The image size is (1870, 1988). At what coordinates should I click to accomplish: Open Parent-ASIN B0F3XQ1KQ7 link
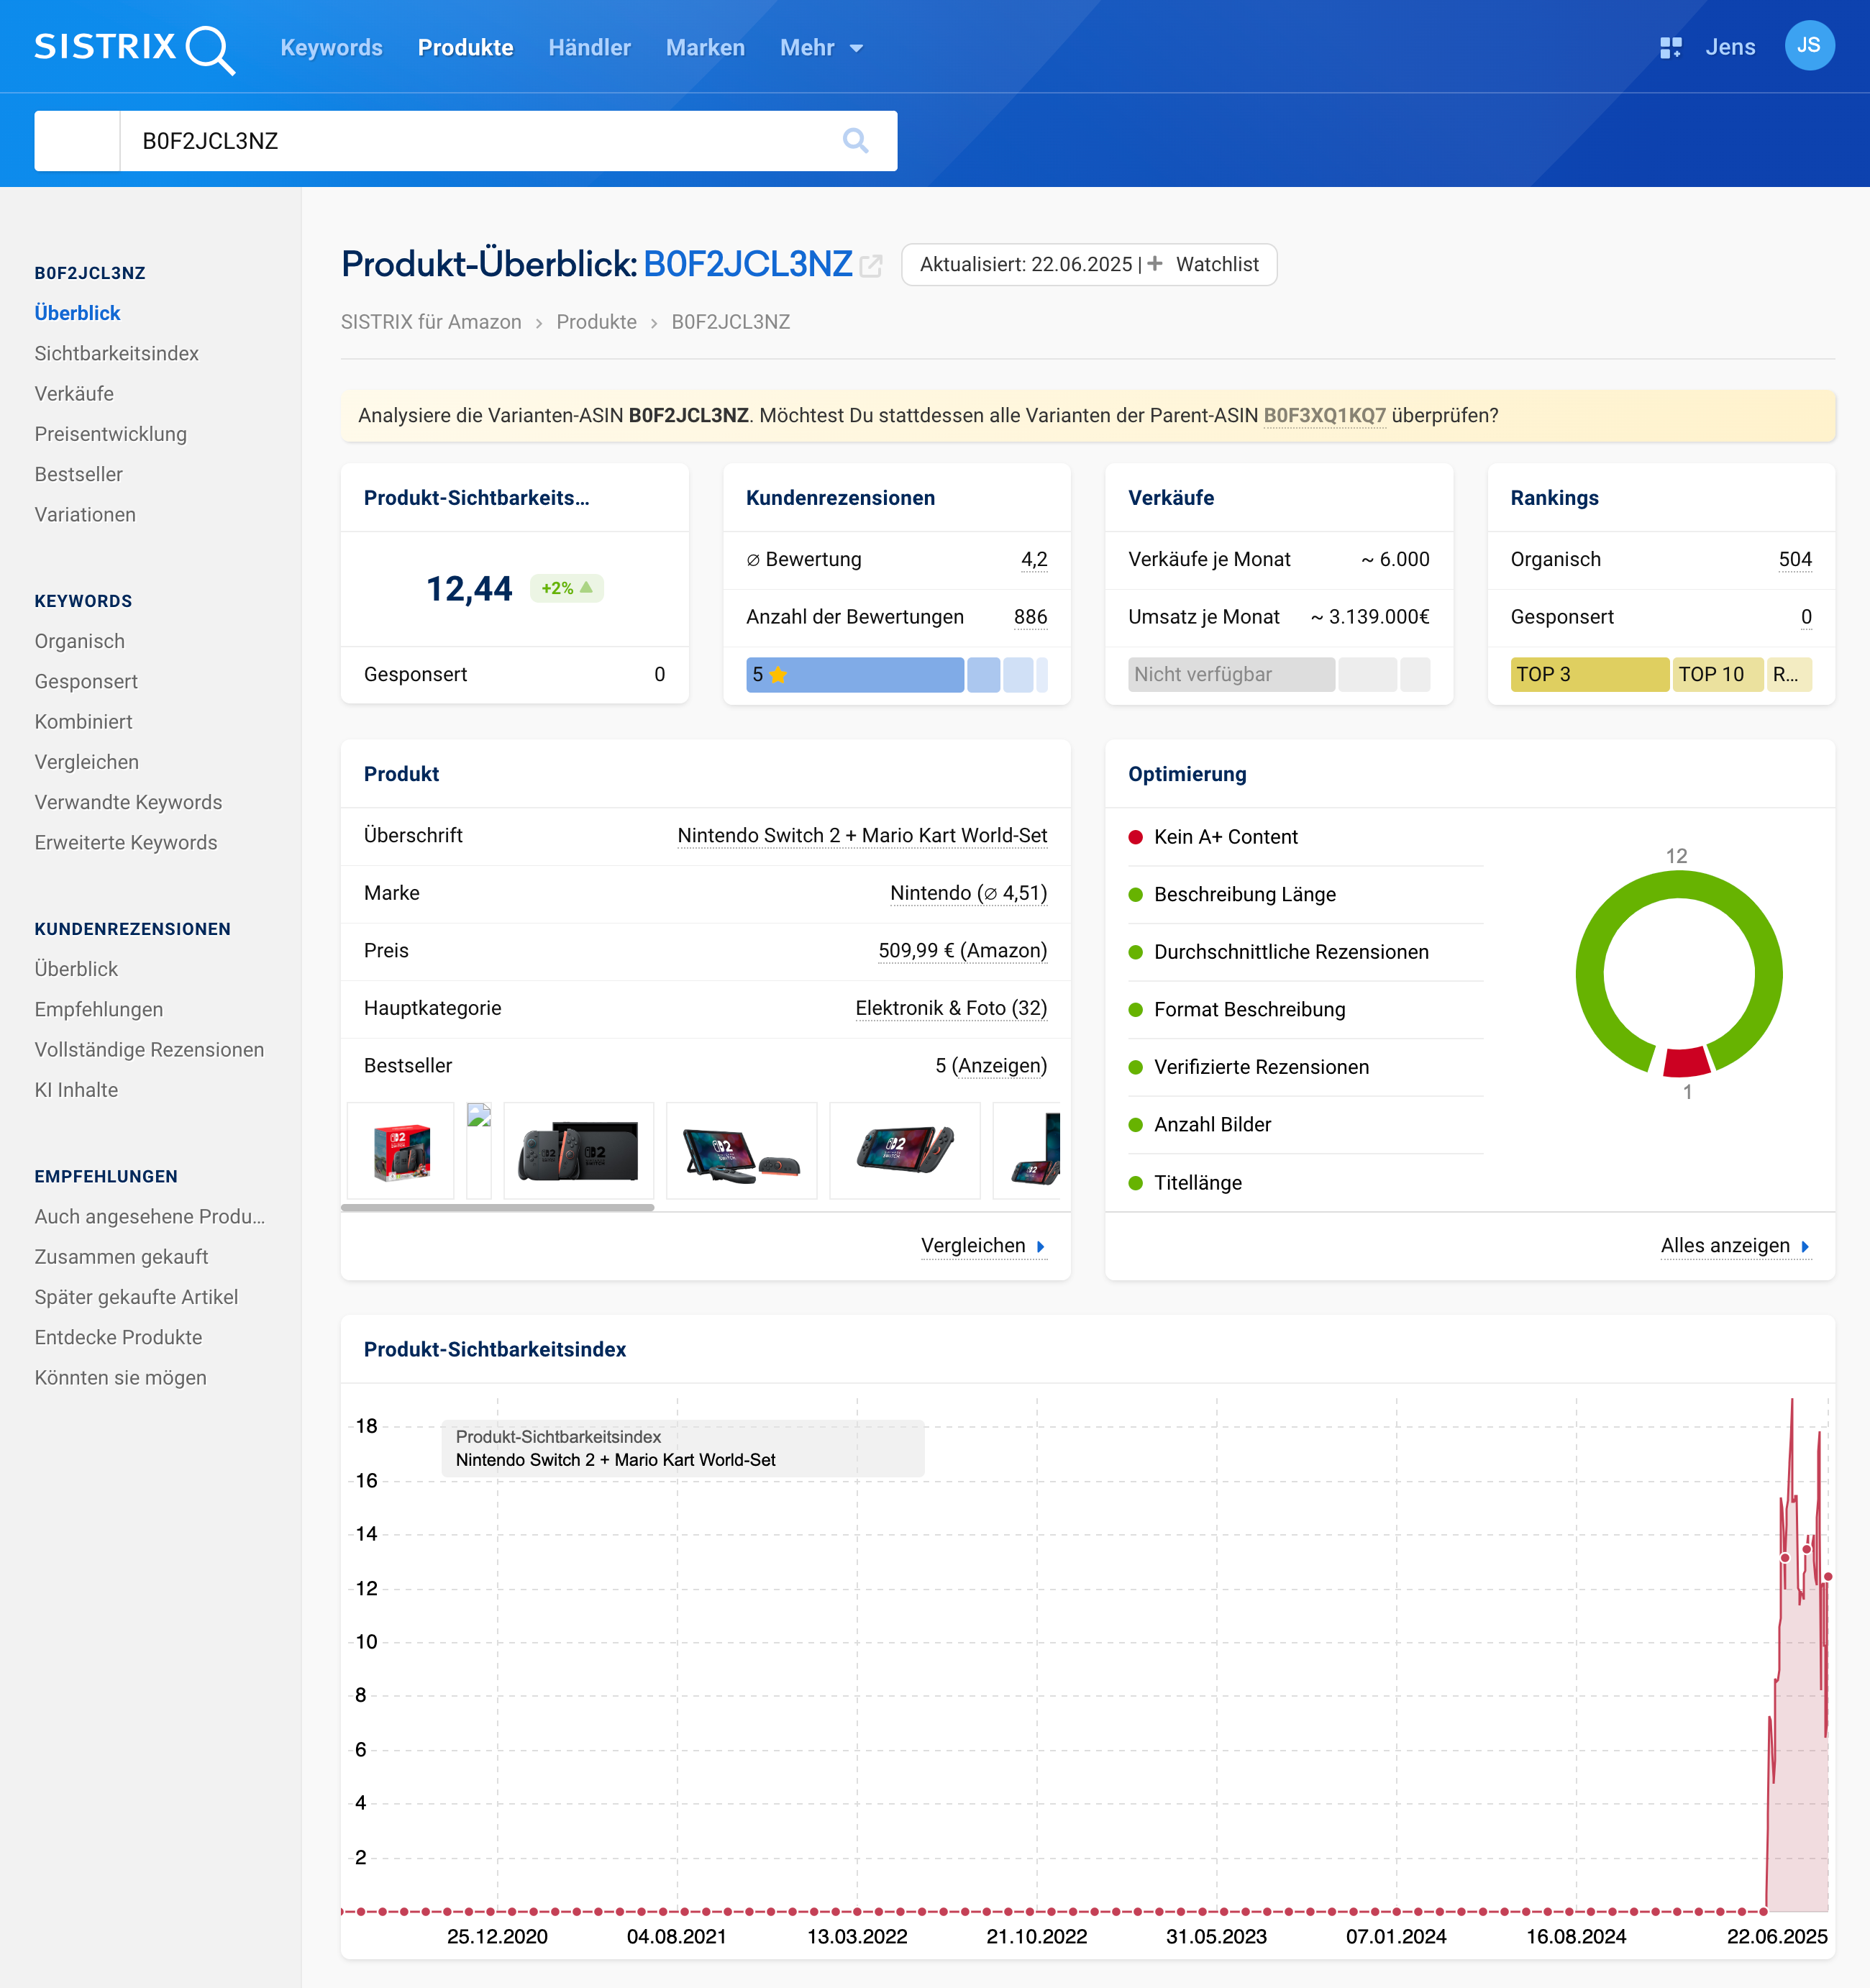point(1324,416)
